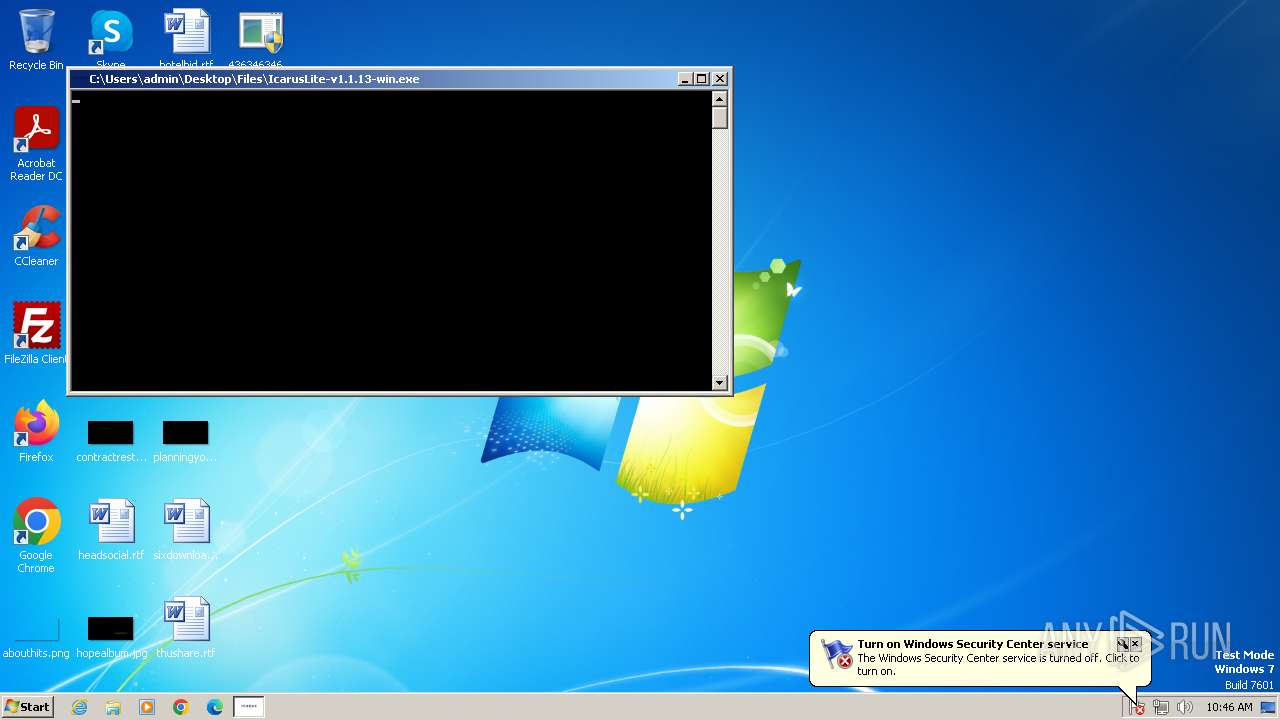Open the volume speaker tray icon
This screenshot has height=720, width=1280.
point(1185,707)
